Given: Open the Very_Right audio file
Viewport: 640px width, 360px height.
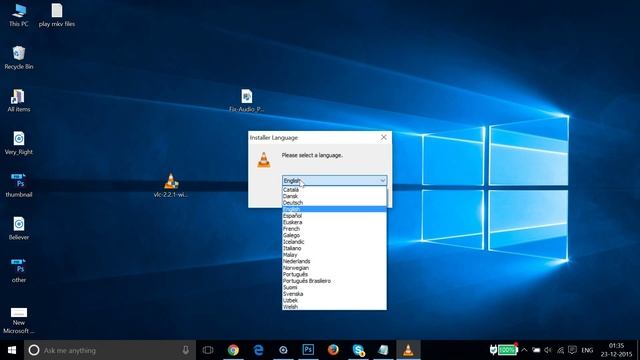Looking at the screenshot, I should [19, 143].
